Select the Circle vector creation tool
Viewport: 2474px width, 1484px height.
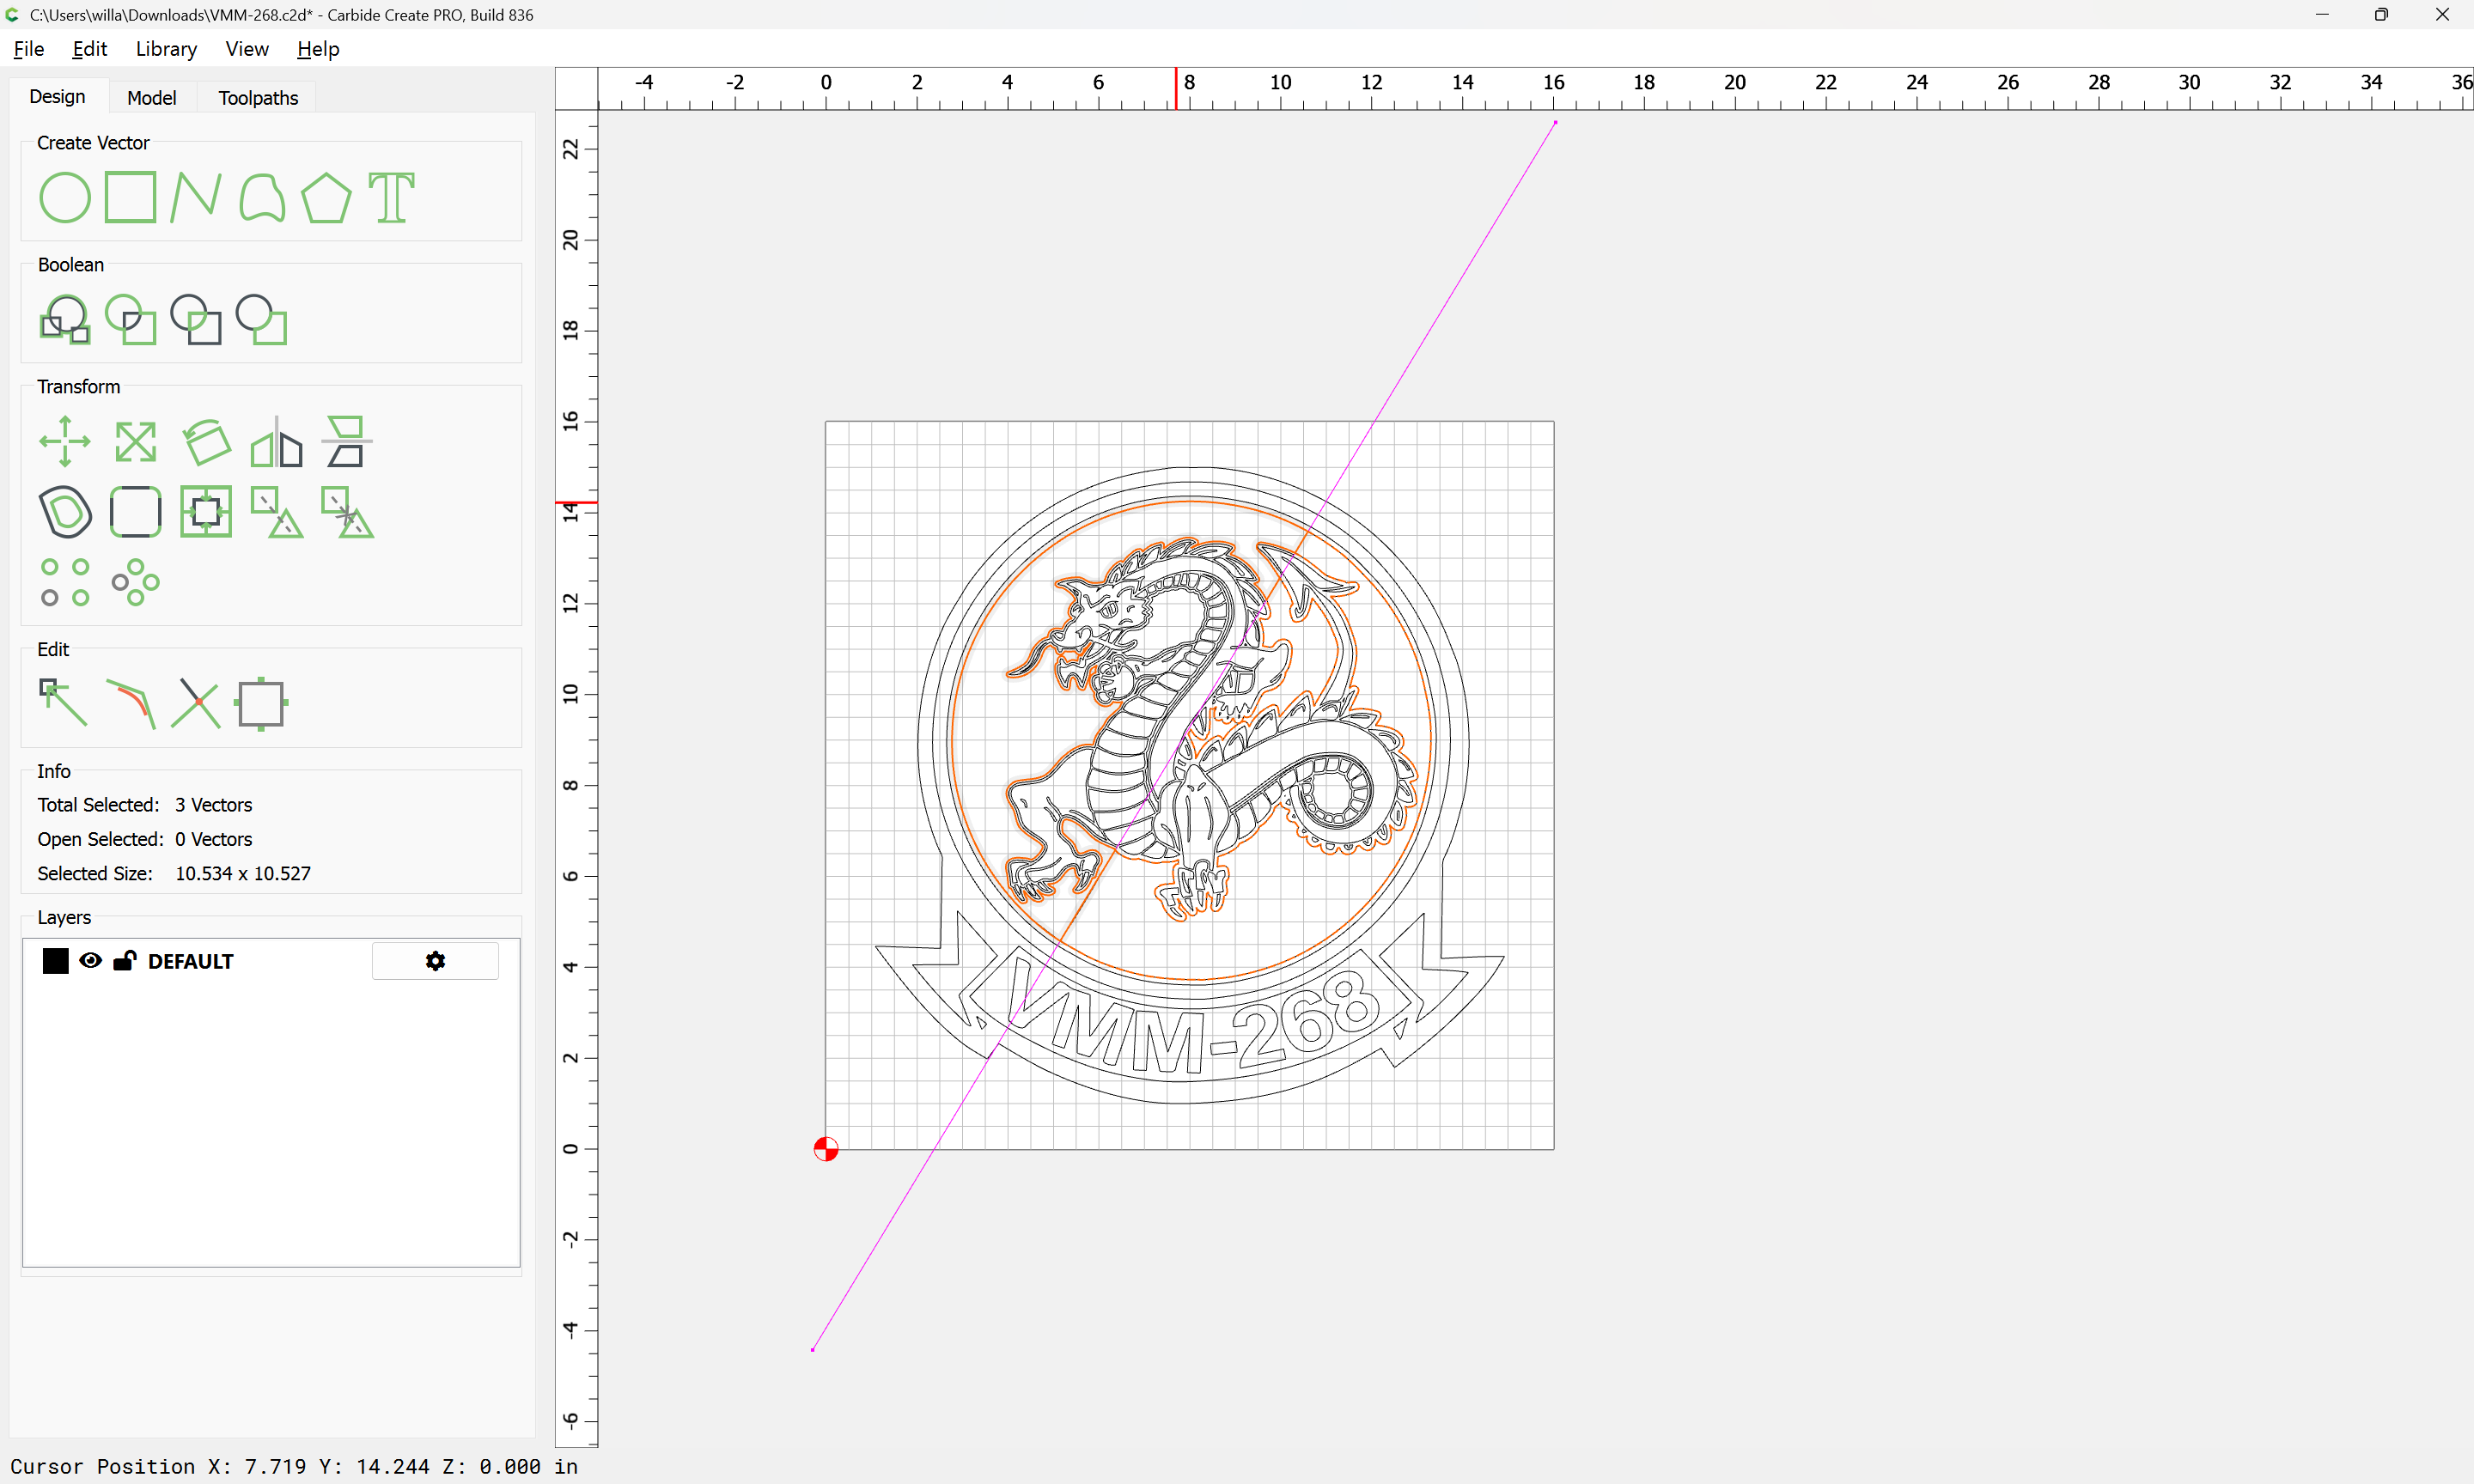click(x=65, y=197)
